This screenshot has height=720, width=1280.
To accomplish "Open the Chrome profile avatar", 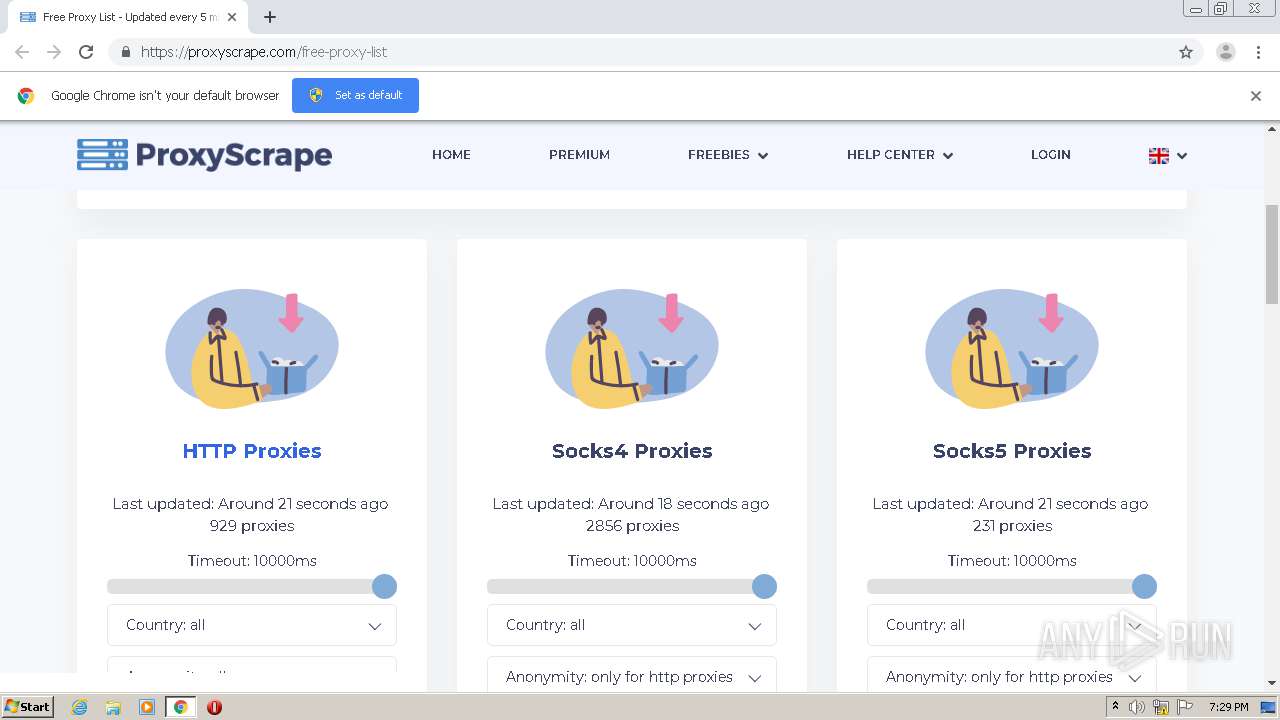I will click(1225, 52).
